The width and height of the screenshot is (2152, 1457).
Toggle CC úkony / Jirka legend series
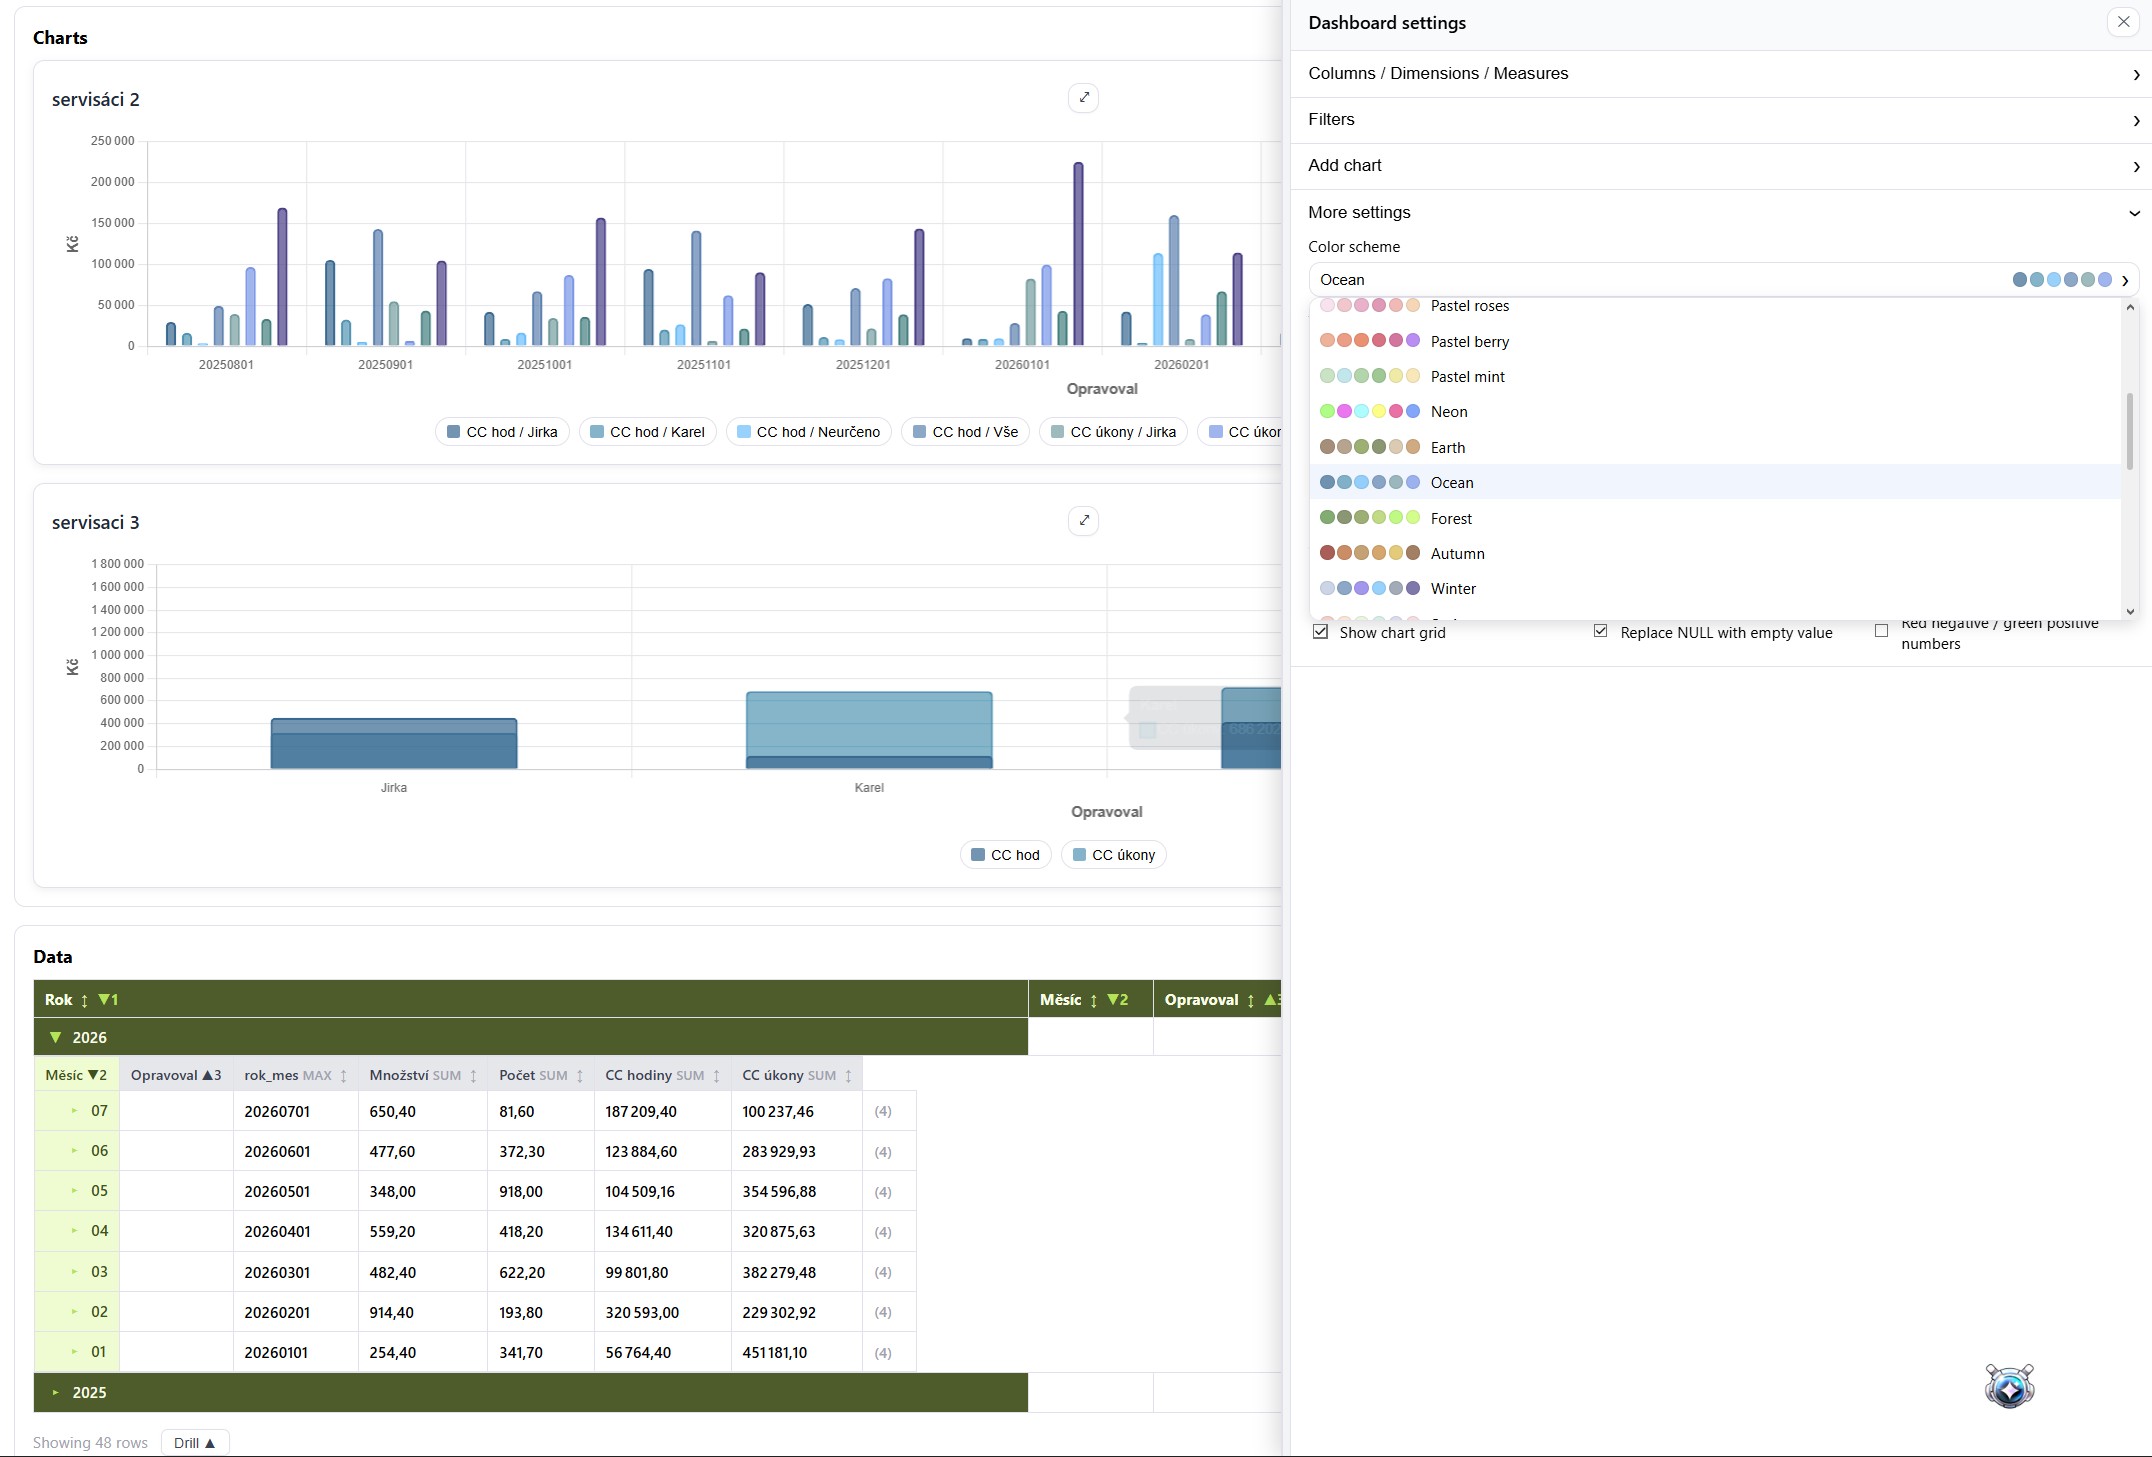click(1113, 432)
